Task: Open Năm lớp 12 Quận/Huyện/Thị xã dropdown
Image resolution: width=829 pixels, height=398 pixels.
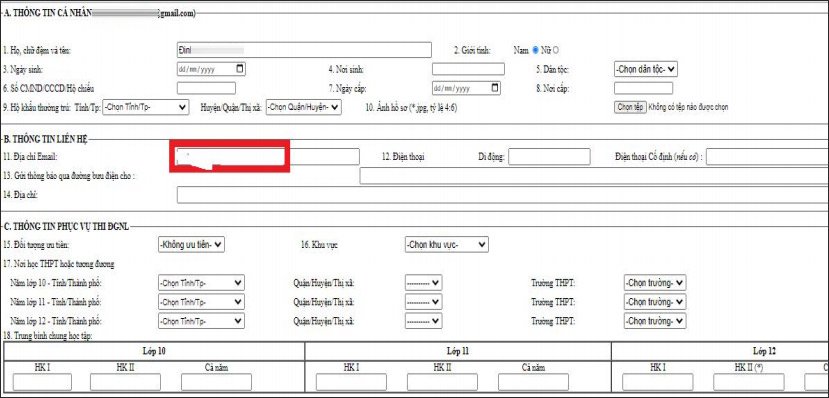Action: (423, 321)
